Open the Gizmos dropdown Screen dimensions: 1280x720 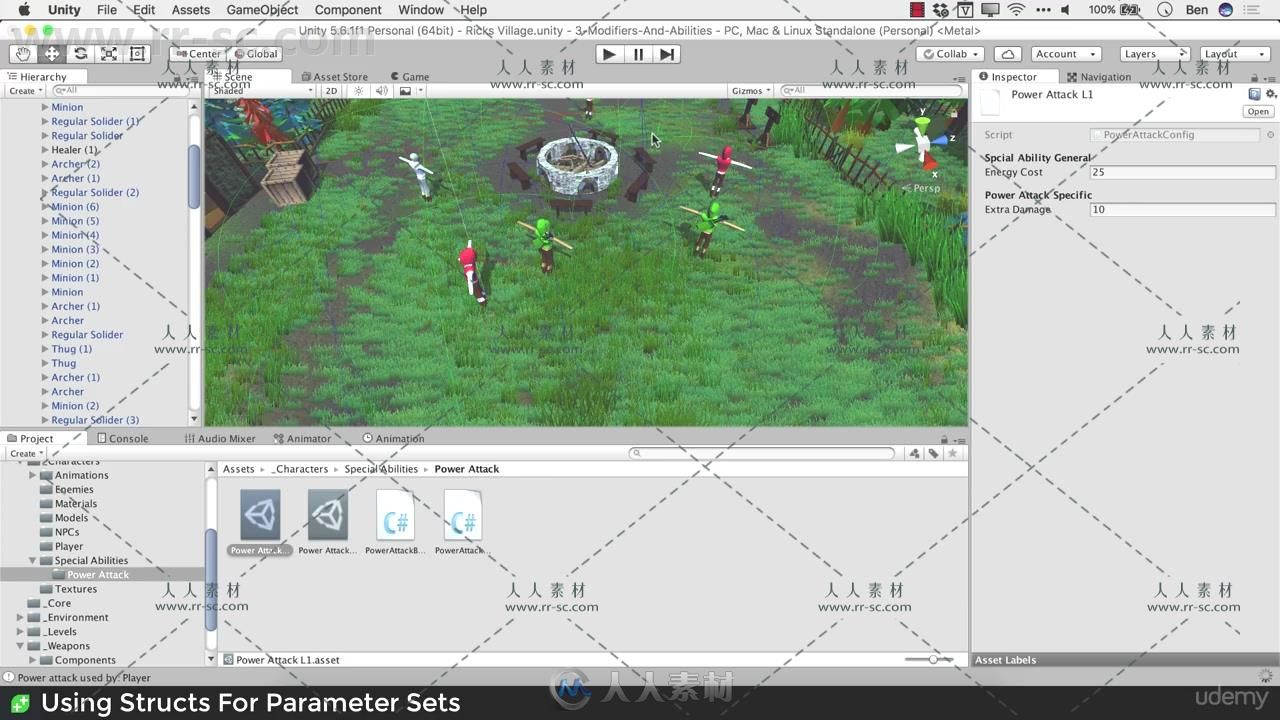click(x=751, y=91)
